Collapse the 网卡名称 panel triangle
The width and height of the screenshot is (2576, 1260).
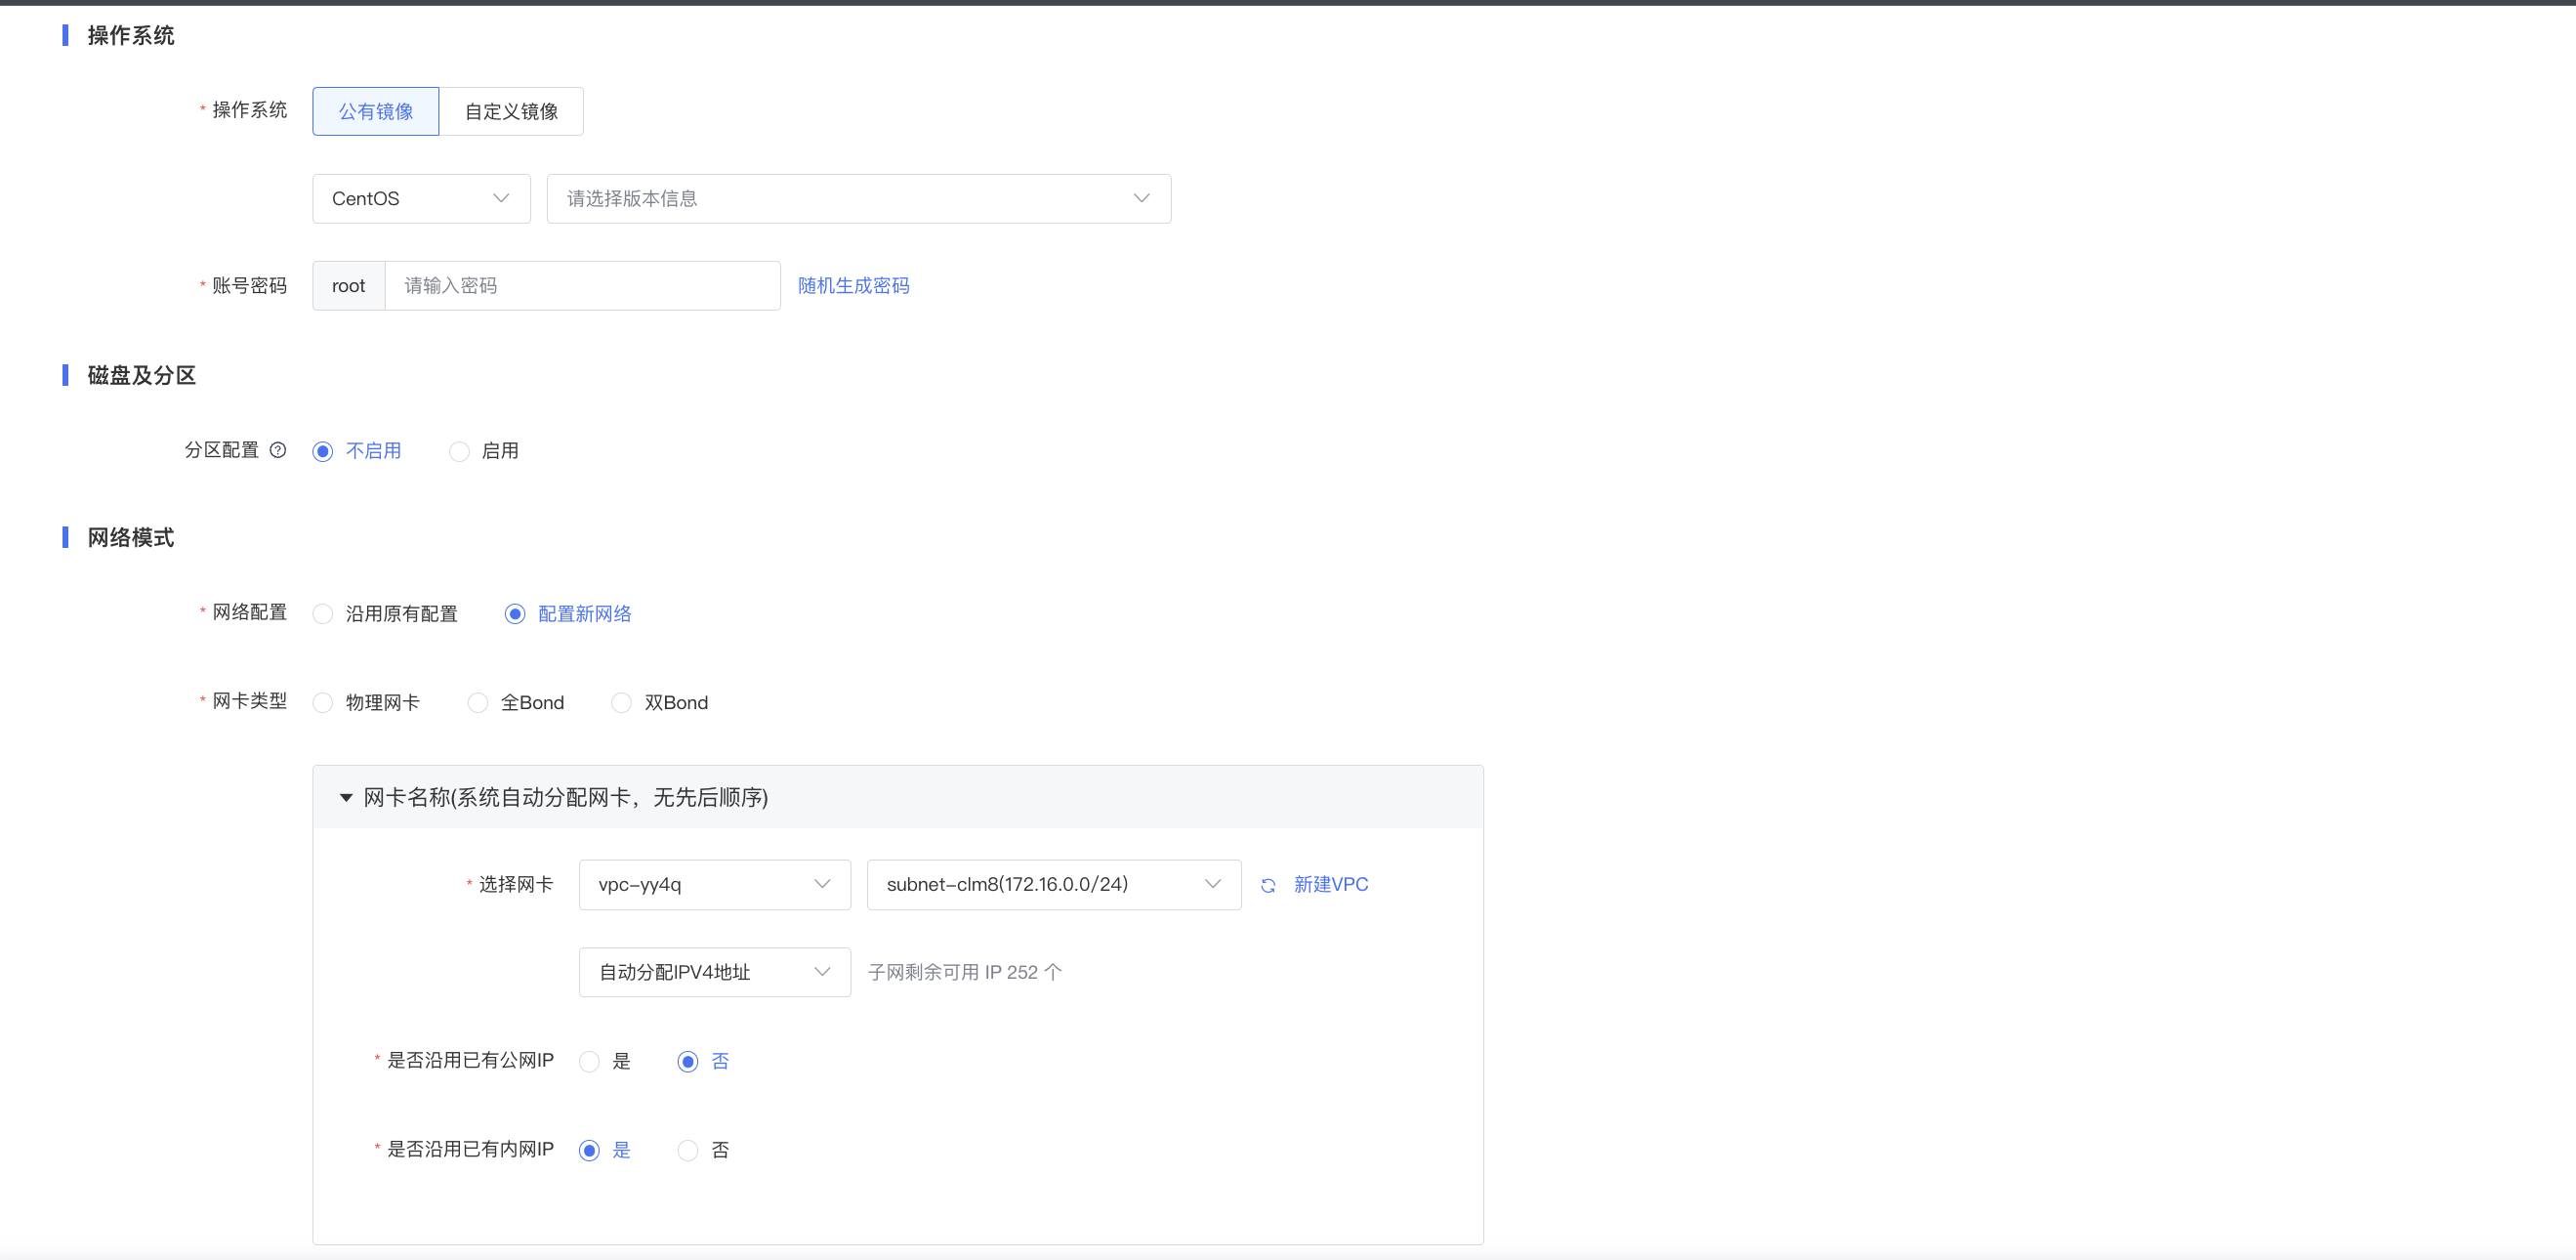pos(346,797)
